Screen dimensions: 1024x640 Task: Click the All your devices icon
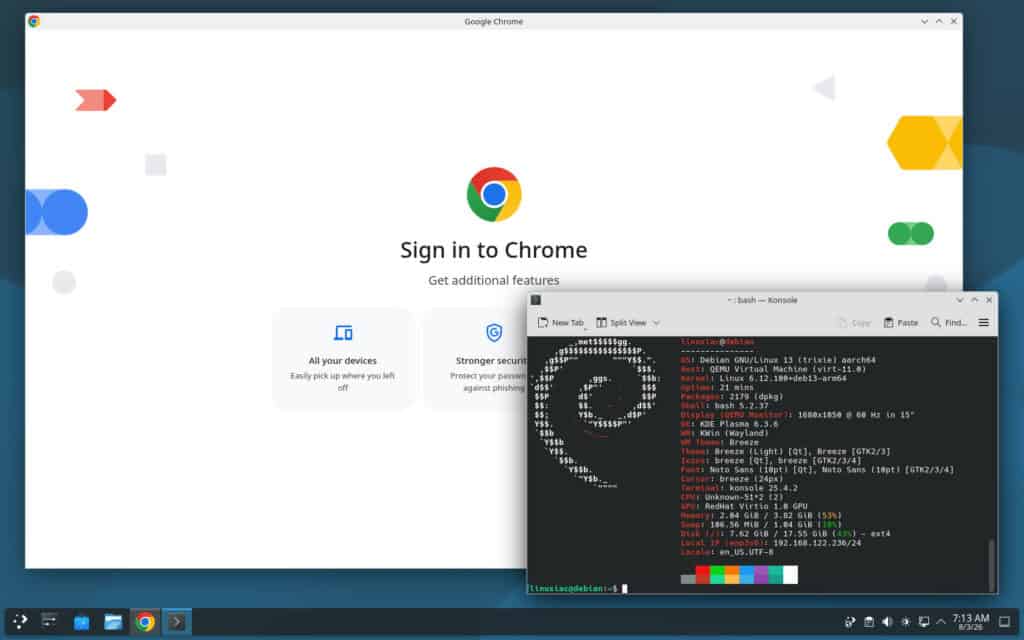(x=343, y=333)
